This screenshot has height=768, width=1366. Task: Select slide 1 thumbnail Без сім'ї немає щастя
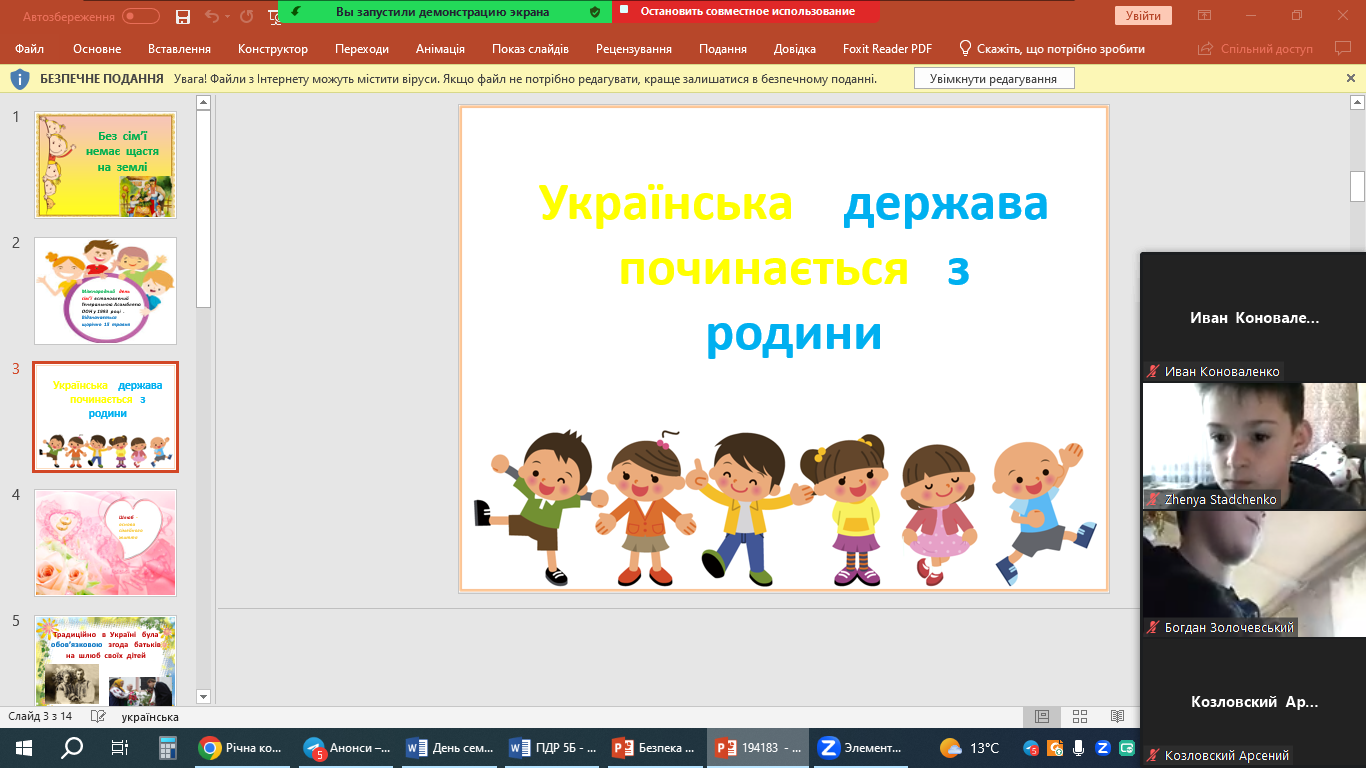(x=106, y=165)
